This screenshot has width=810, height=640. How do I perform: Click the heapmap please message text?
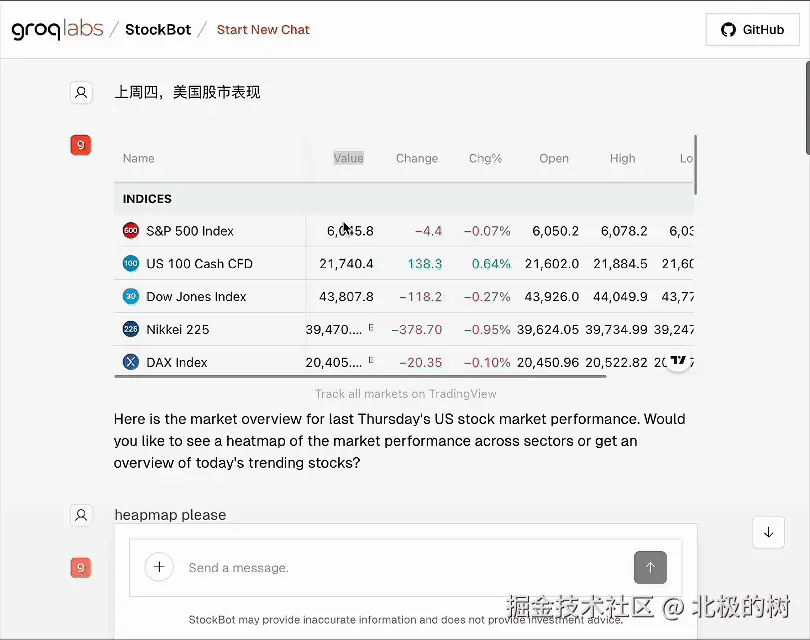tap(170, 514)
